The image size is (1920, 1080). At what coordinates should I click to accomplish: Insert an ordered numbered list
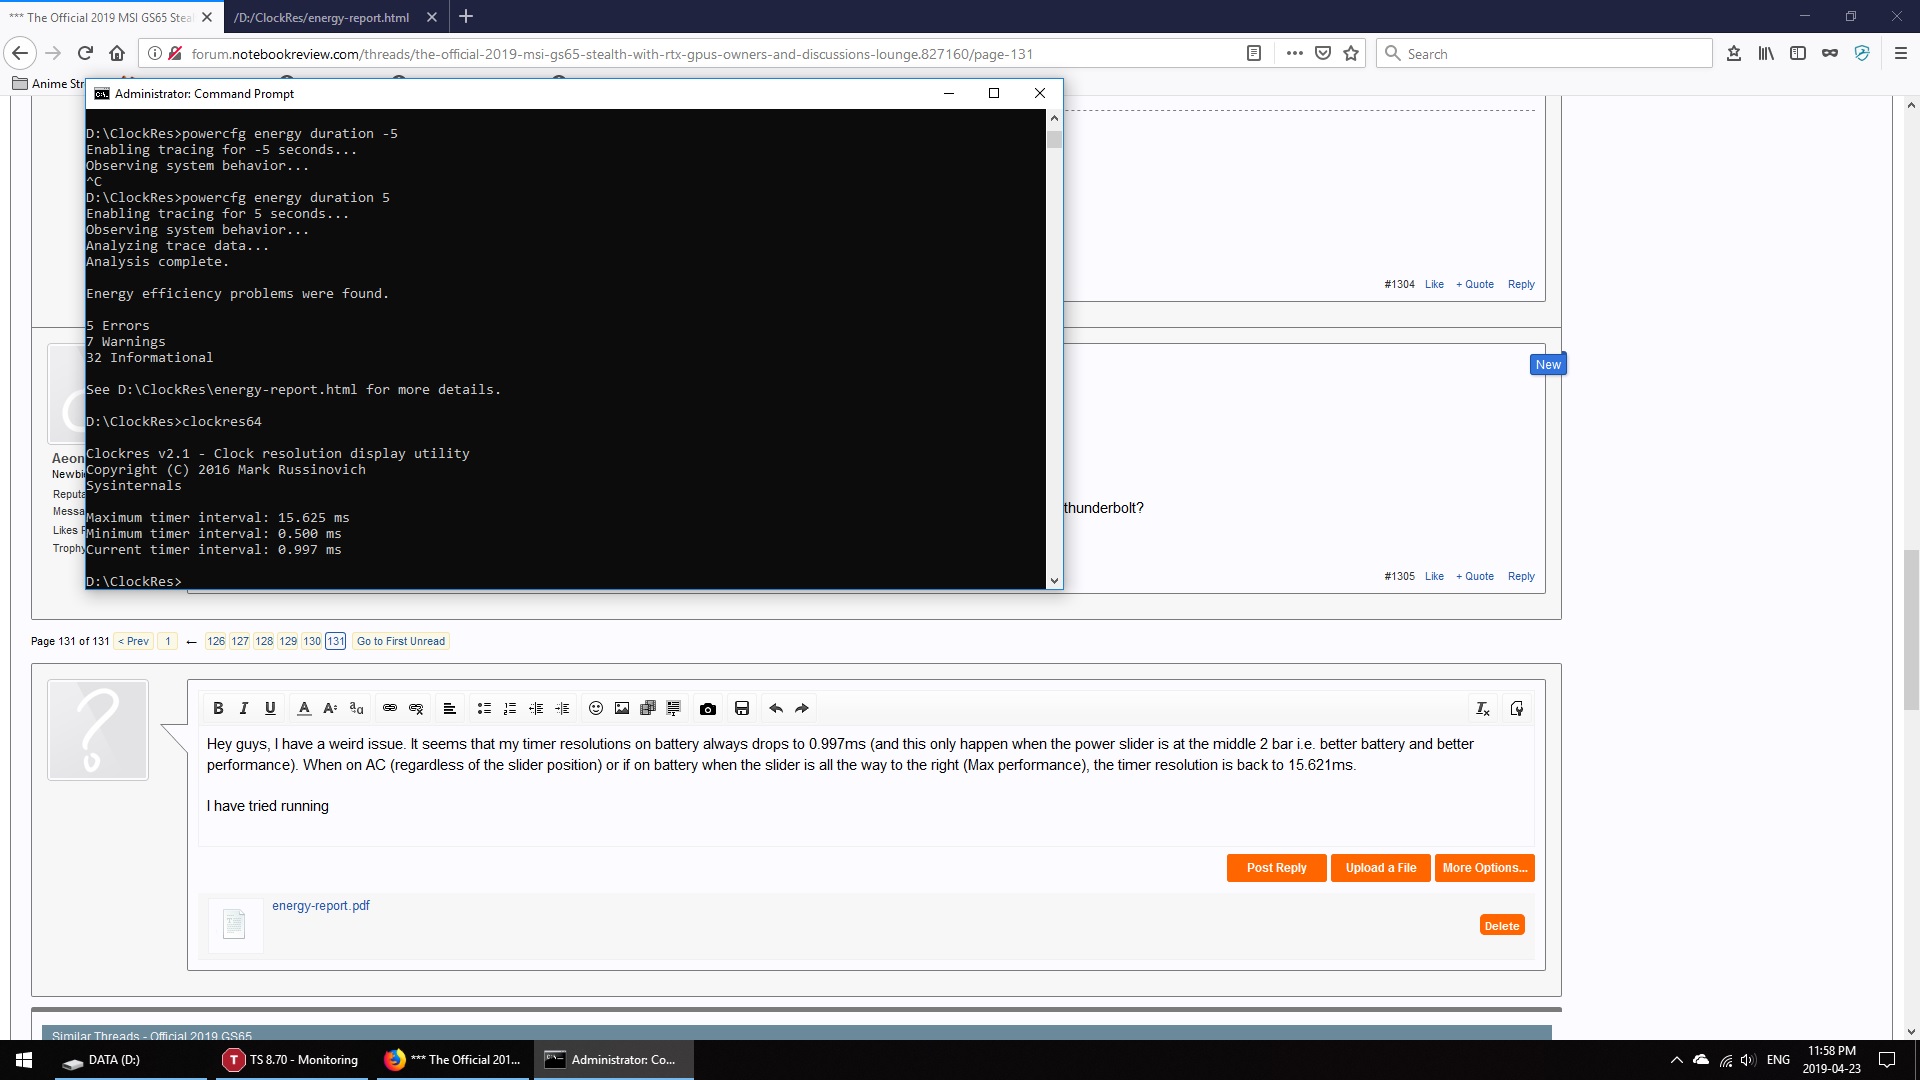[x=510, y=708]
